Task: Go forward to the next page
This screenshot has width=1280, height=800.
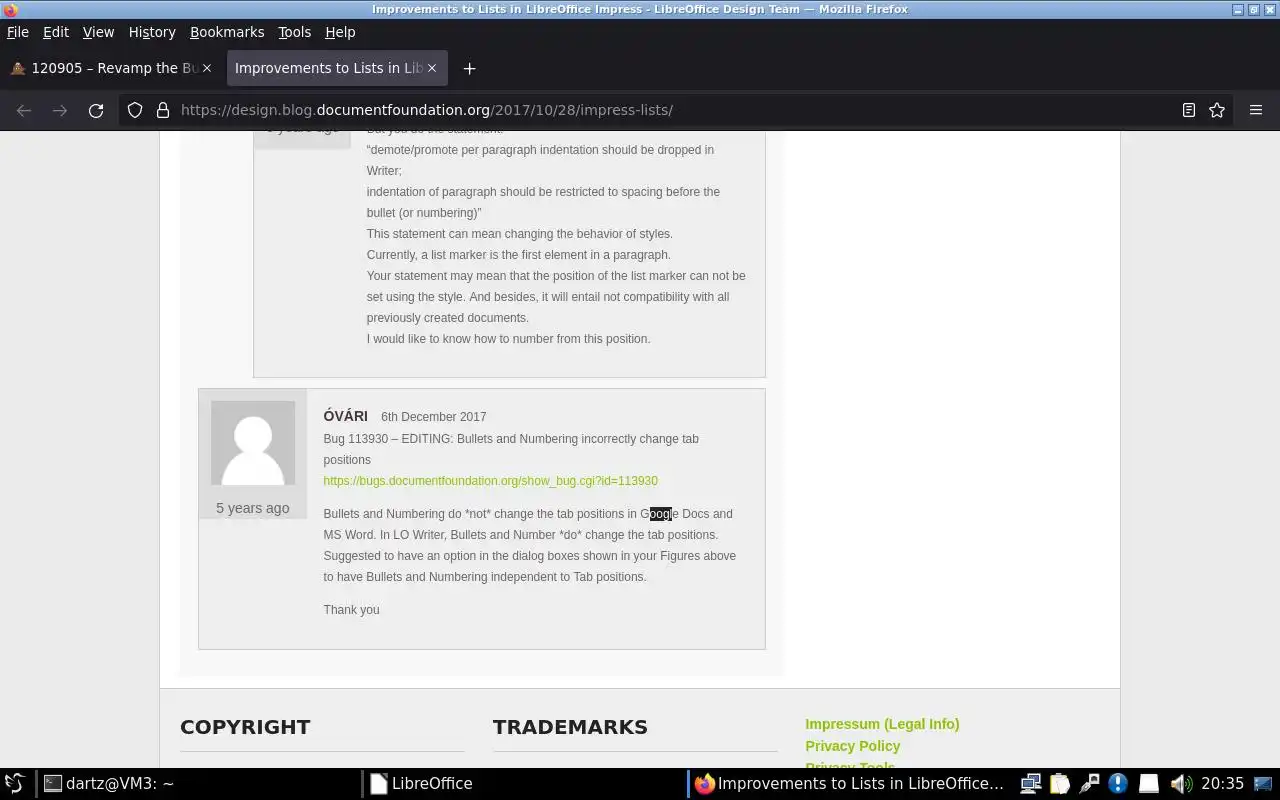Action: (x=60, y=110)
